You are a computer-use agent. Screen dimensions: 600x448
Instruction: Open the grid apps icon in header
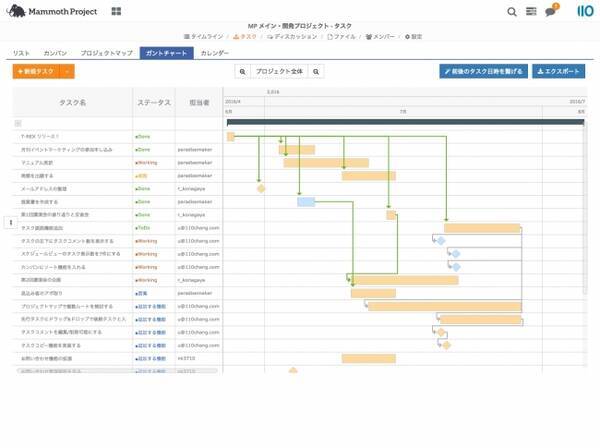(x=116, y=12)
